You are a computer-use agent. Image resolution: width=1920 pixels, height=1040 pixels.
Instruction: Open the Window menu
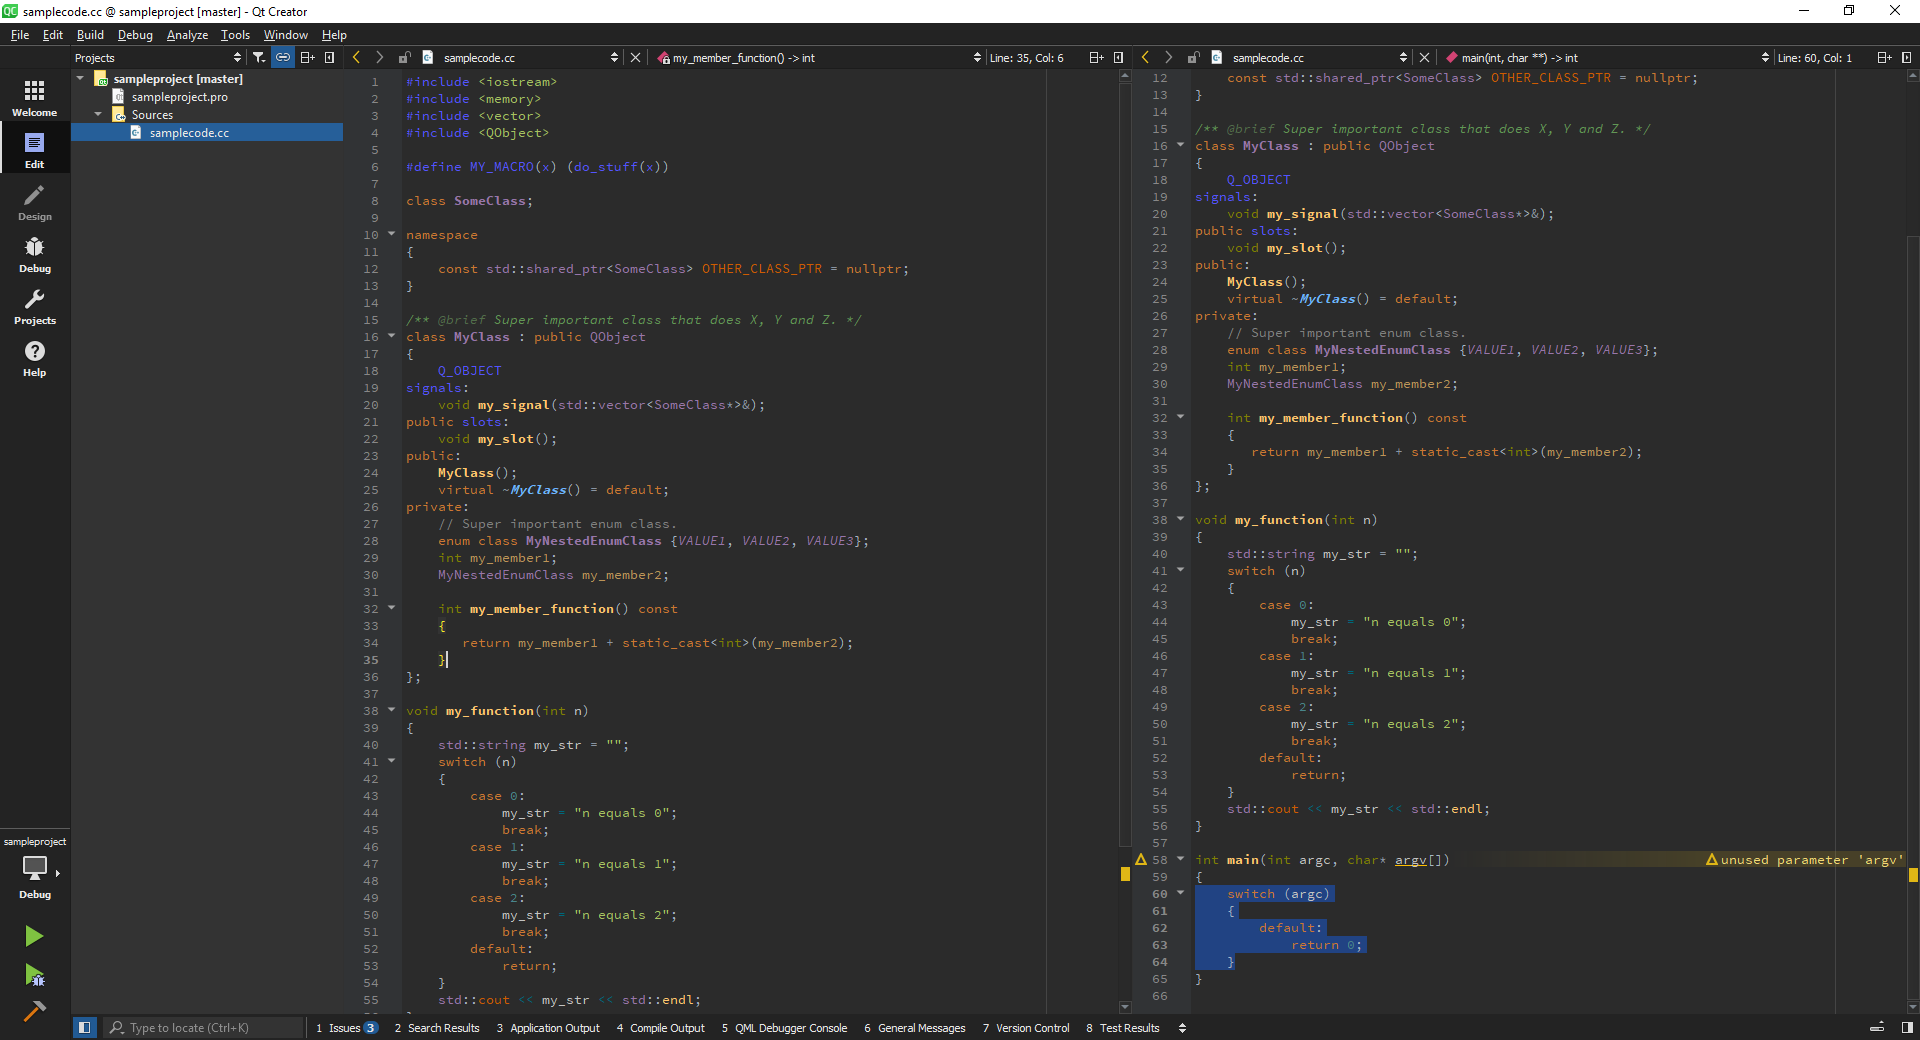tap(285, 35)
